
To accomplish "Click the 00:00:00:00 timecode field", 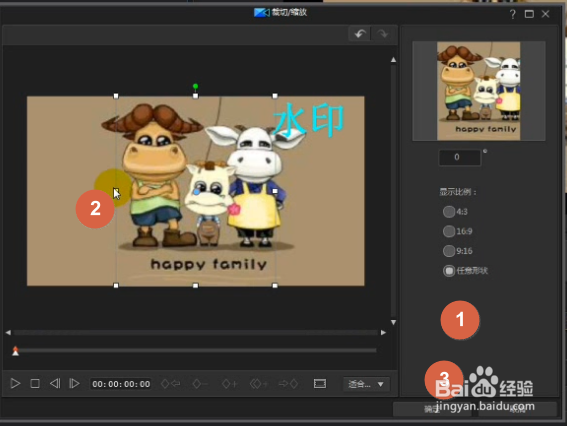I will [x=121, y=384].
